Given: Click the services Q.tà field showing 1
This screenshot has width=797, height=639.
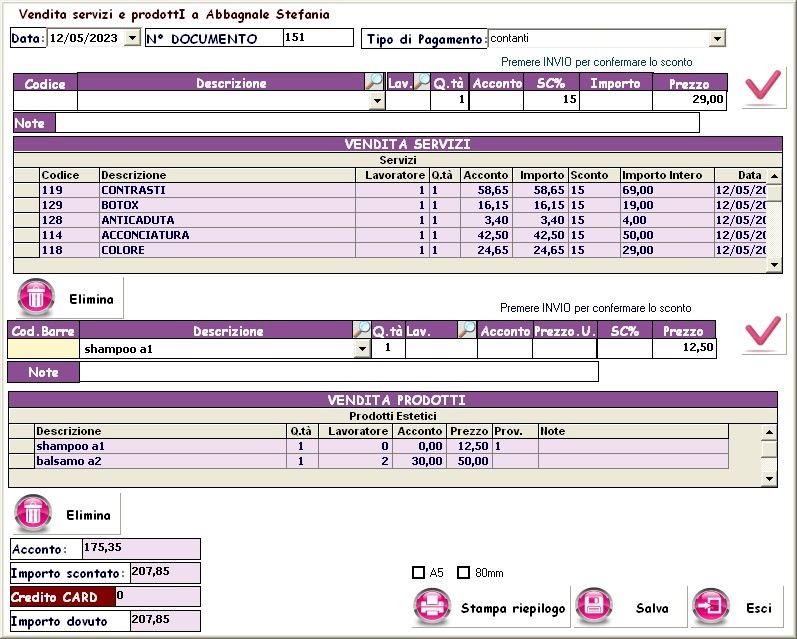Looking at the screenshot, I should pyautogui.click(x=449, y=100).
